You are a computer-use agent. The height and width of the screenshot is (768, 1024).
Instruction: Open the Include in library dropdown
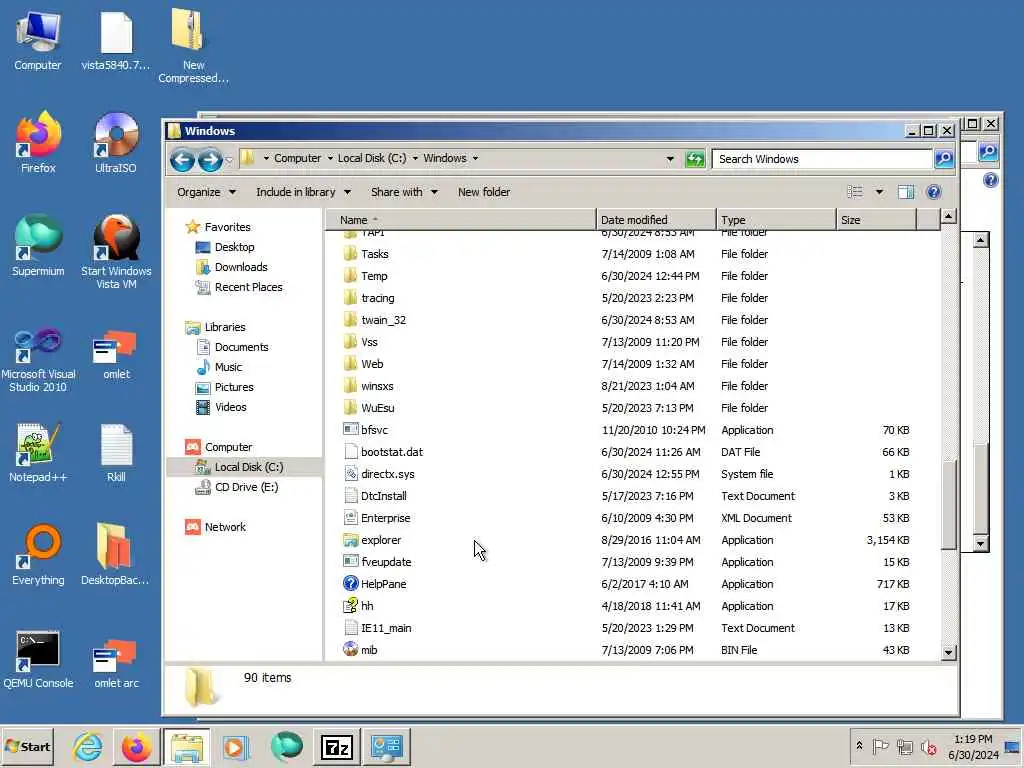303,192
